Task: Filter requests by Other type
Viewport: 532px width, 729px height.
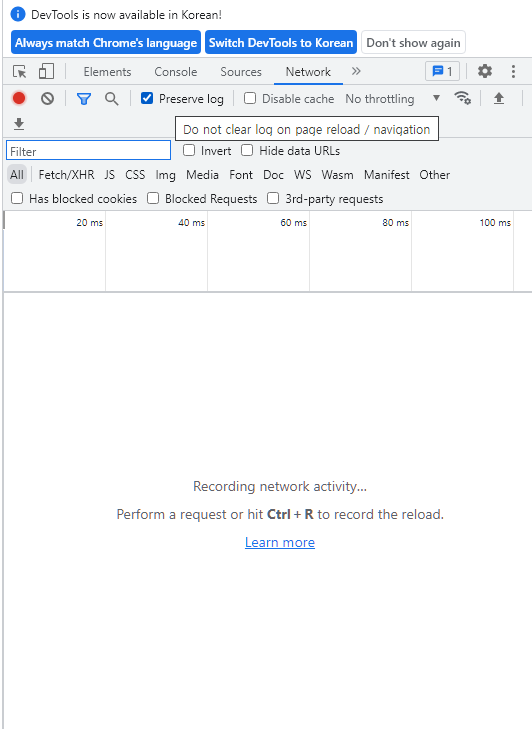Action: point(434,175)
